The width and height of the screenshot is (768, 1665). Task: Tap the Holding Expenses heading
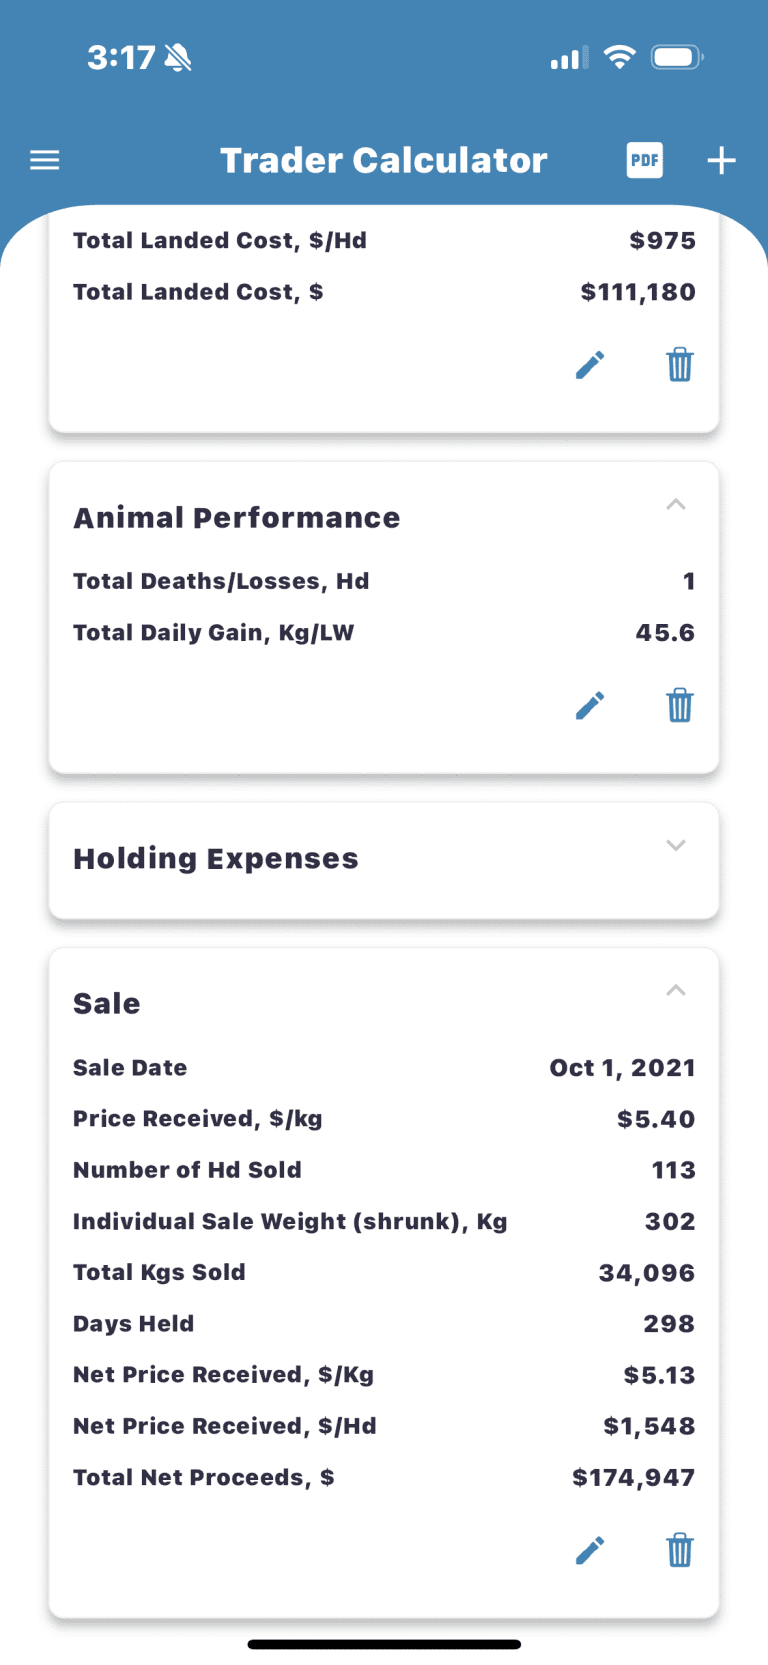[216, 859]
